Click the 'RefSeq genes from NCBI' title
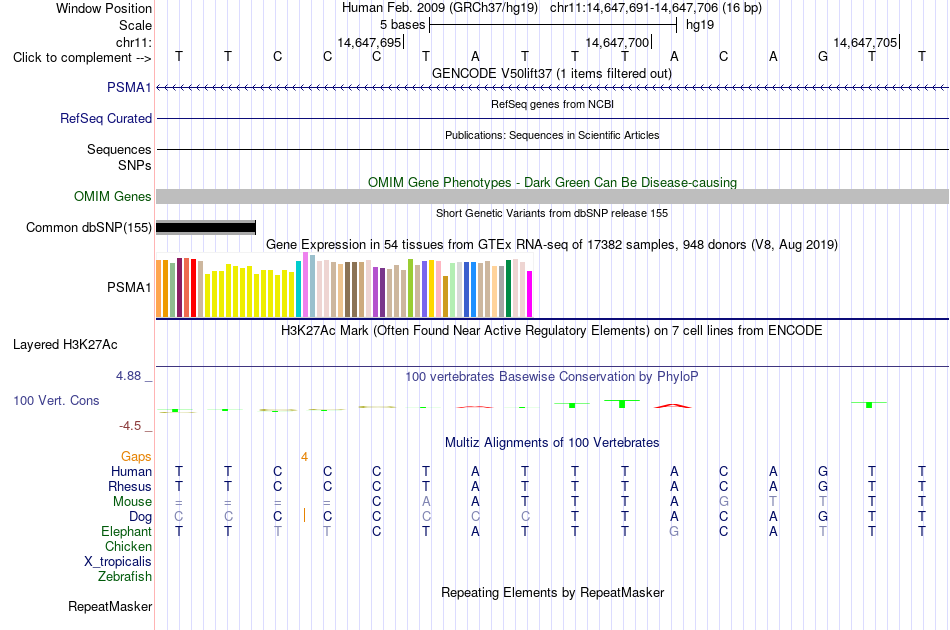The image size is (950, 630). tap(552, 104)
